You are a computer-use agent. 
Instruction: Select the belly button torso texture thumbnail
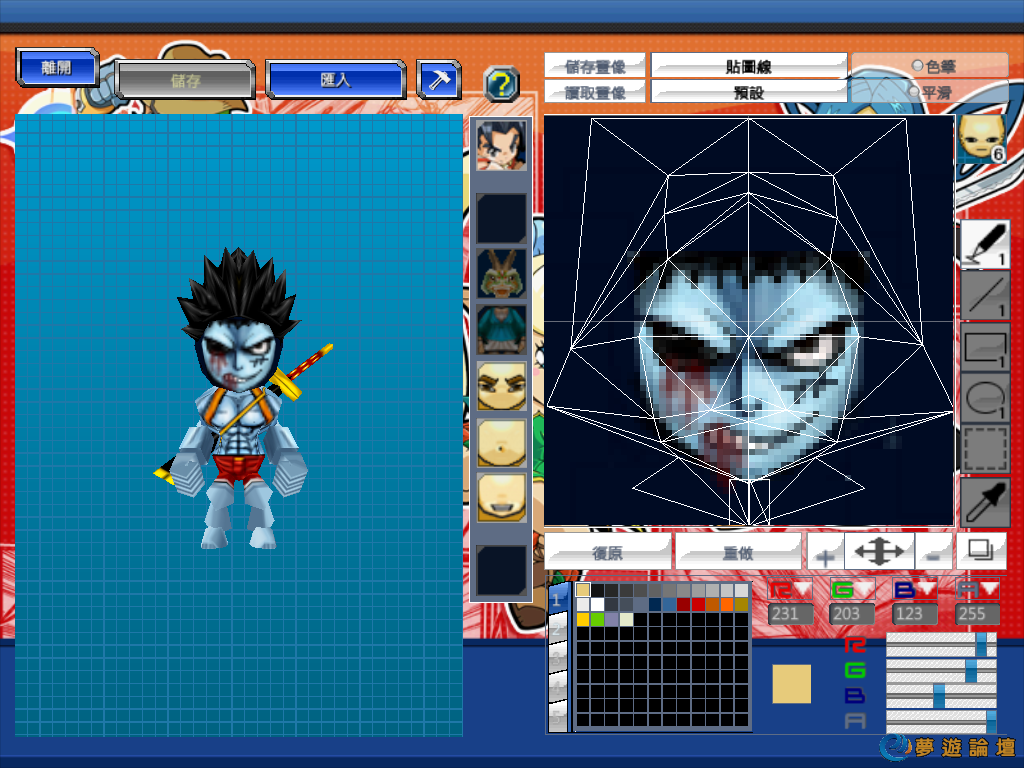[x=501, y=442]
